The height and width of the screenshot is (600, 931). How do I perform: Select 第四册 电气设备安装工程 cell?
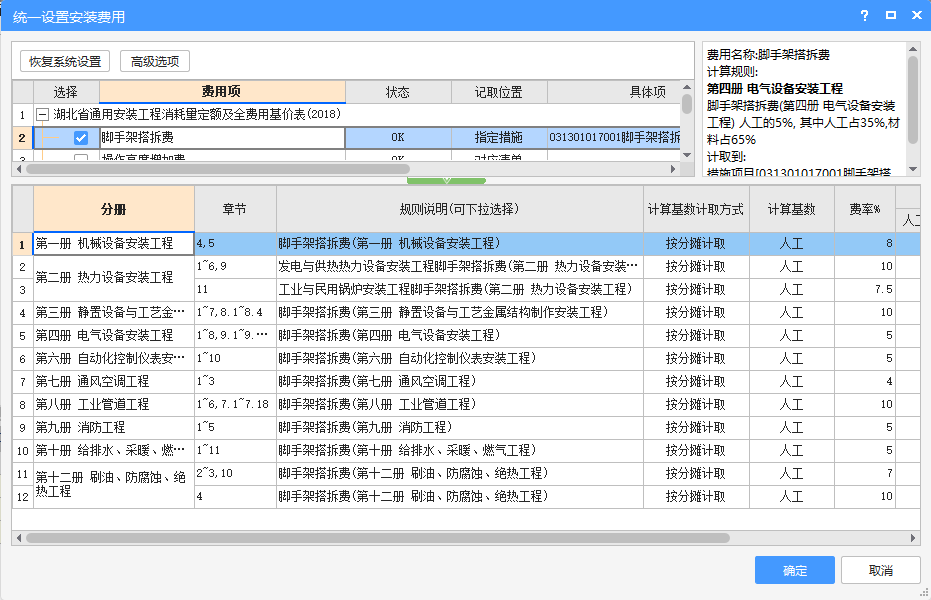(113, 335)
